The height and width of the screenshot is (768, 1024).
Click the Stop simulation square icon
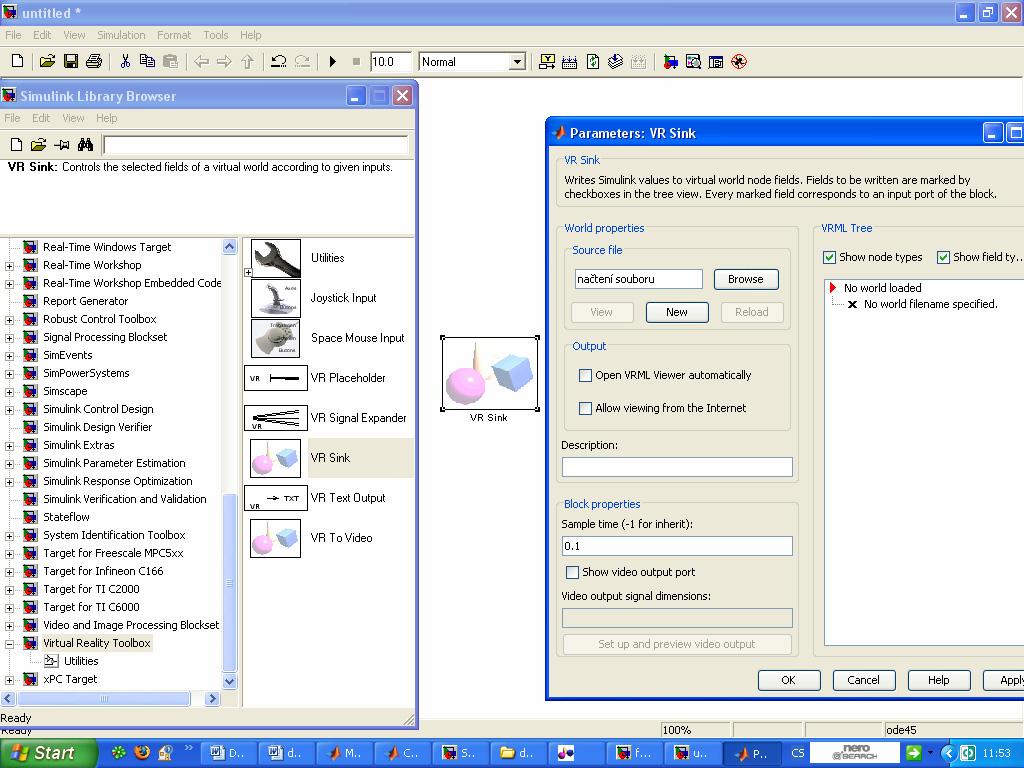[356, 61]
